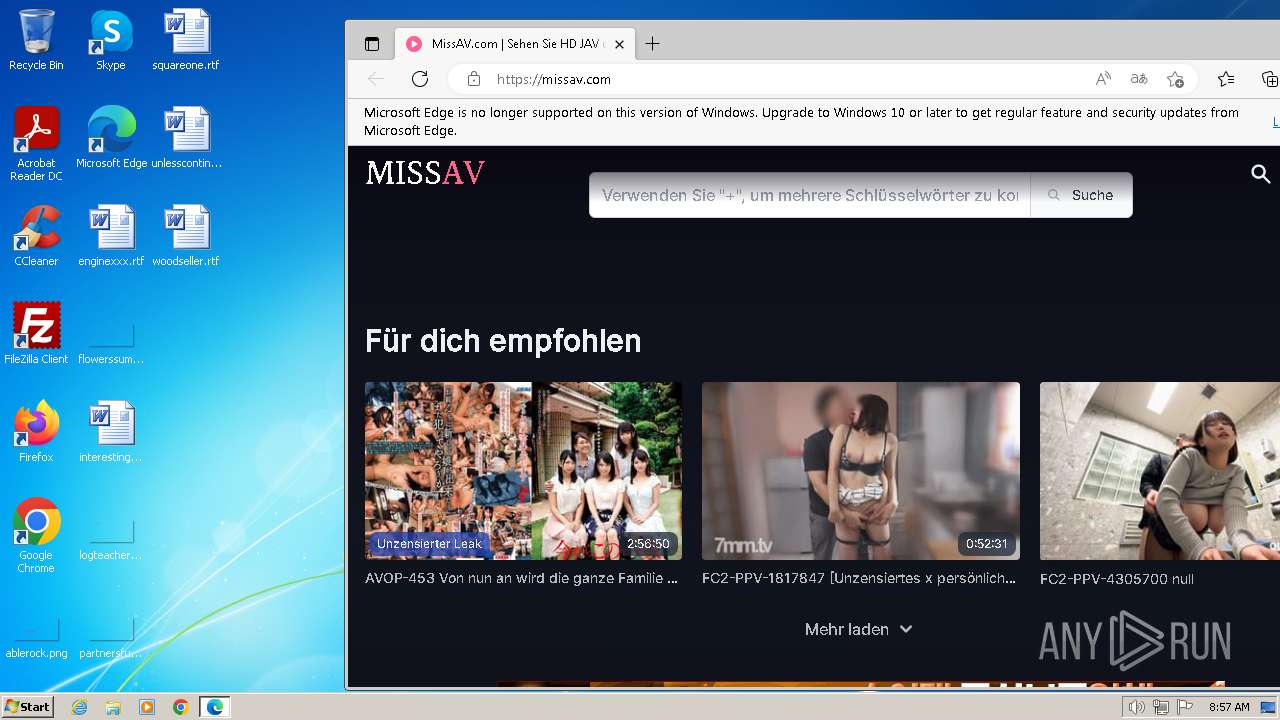Click the Read aloud icon in address bar

[x=1103, y=79]
